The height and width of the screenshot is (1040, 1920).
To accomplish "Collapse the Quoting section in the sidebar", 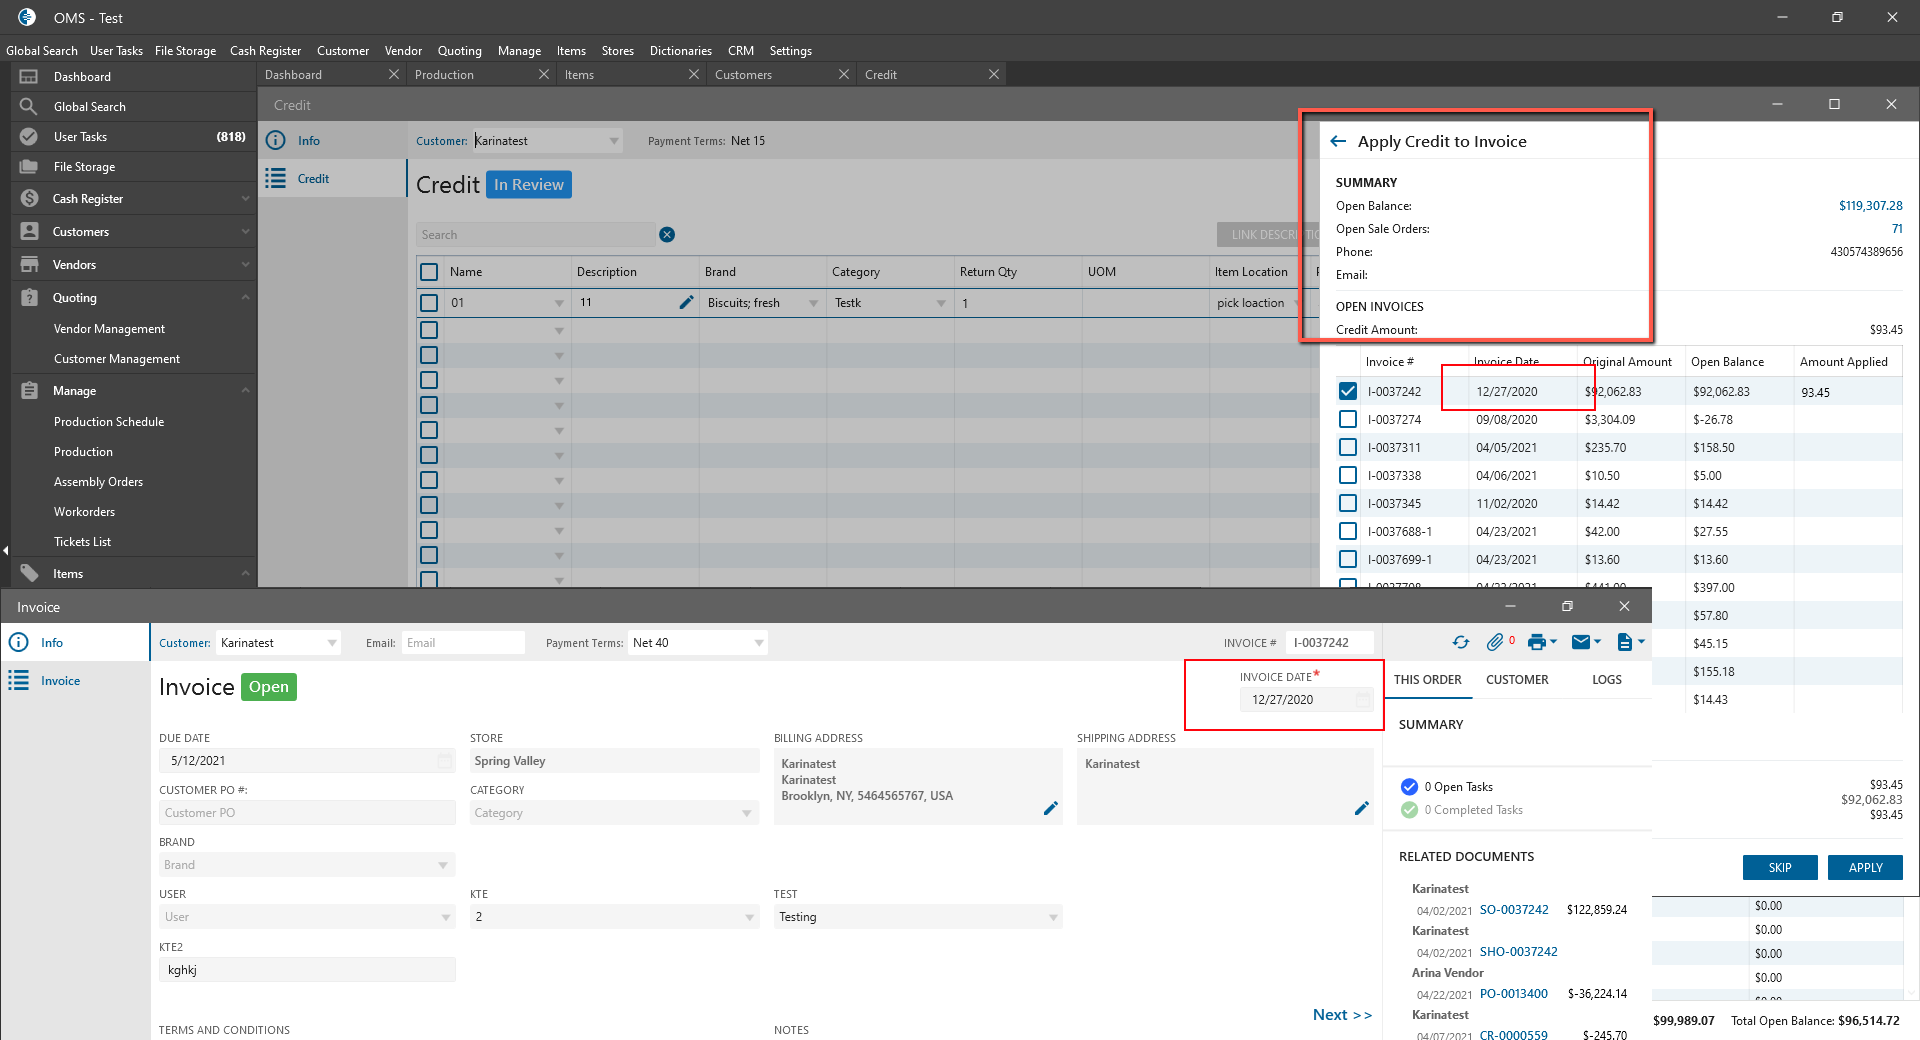I will 245,298.
